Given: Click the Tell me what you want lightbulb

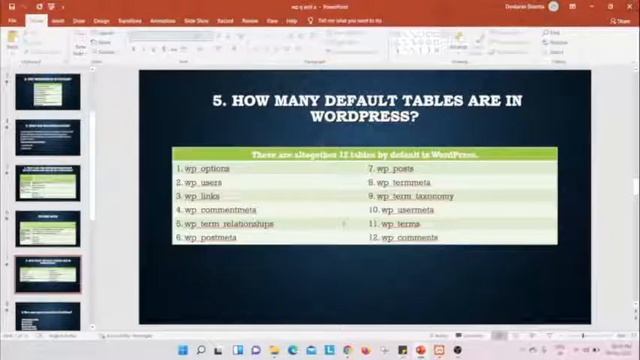Looking at the screenshot, I should (310, 20).
